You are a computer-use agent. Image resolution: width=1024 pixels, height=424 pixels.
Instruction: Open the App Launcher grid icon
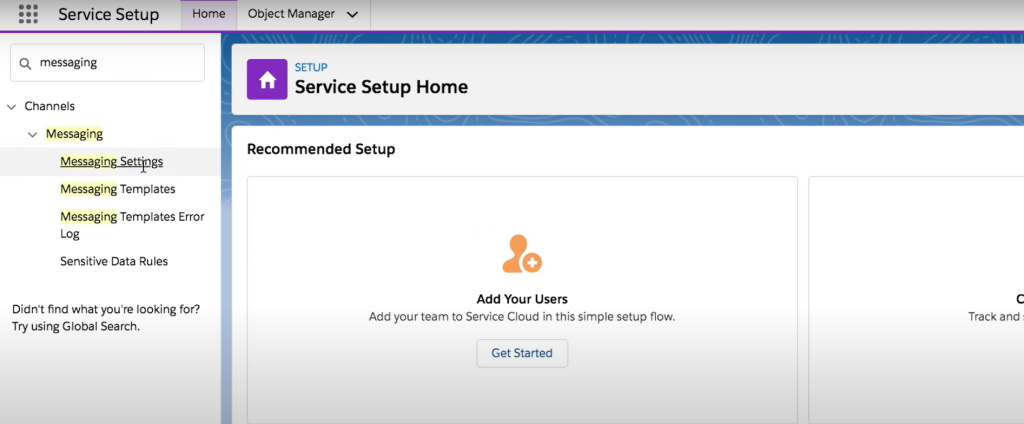pyautogui.click(x=28, y=14)
